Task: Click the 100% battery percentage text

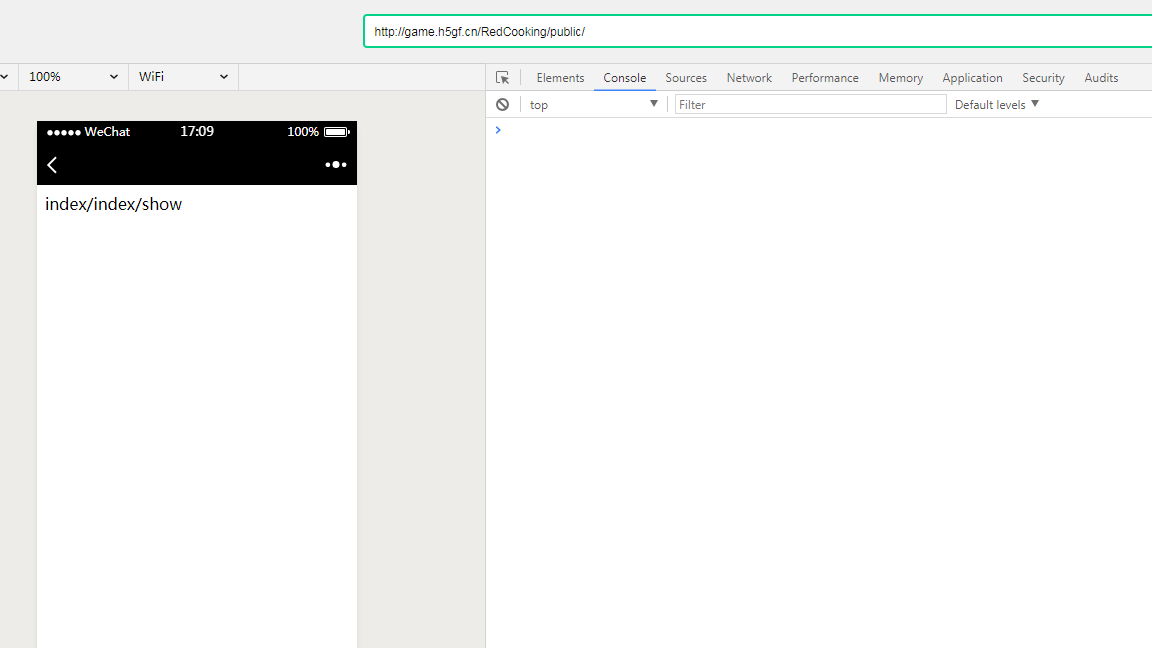Action: (x=303, y=132)
